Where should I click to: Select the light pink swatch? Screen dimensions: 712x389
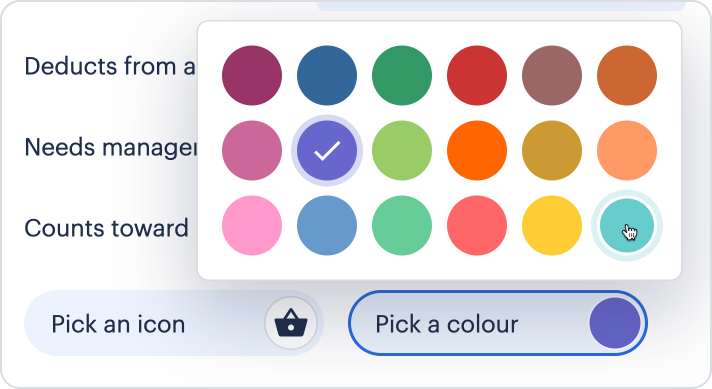(252, 226)
